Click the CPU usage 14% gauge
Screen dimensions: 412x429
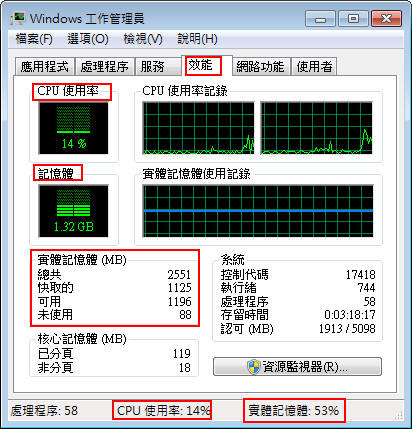click(74, 128)
